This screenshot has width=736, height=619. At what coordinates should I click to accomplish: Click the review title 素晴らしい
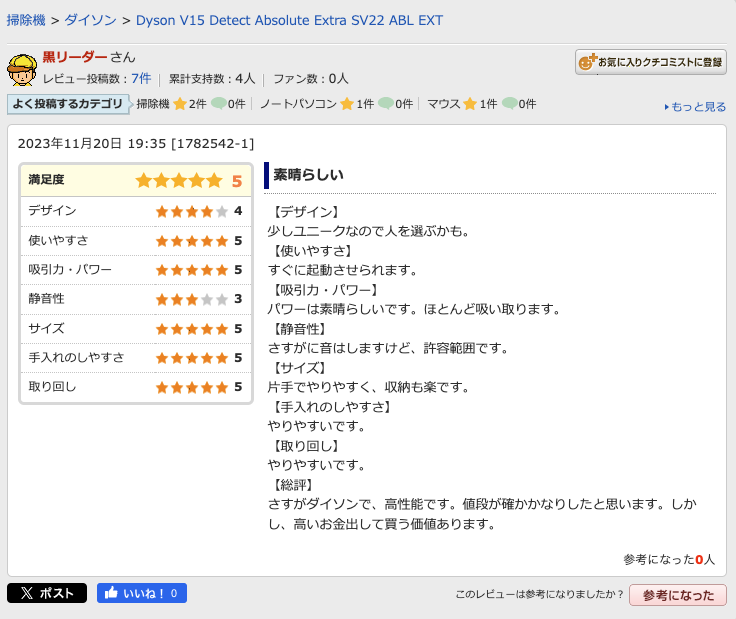click(308, 175)
